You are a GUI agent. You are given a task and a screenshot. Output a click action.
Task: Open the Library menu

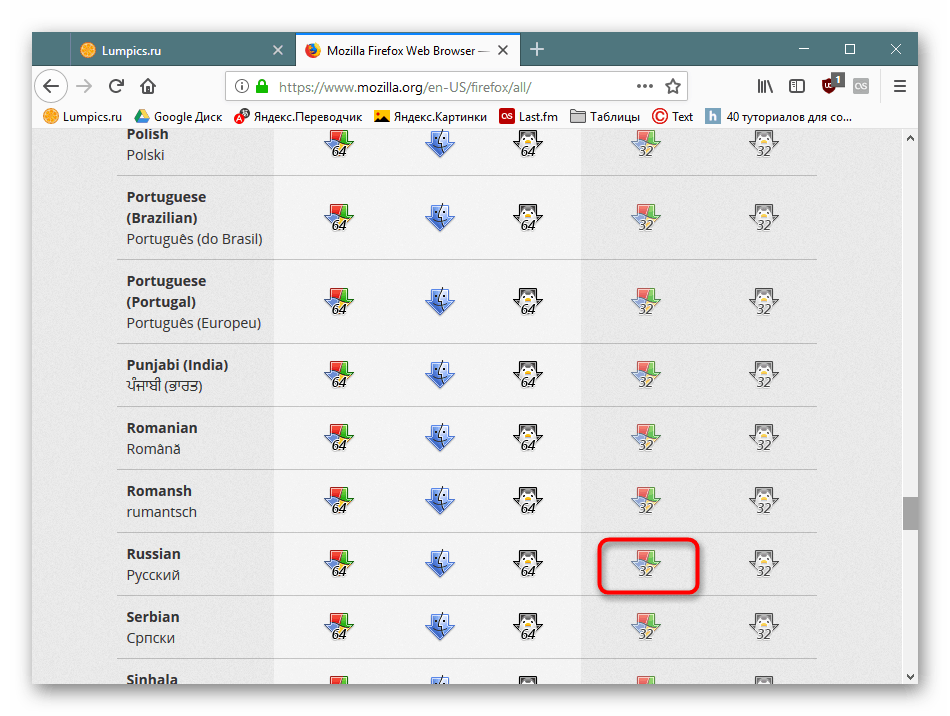[x=765, y=86]
